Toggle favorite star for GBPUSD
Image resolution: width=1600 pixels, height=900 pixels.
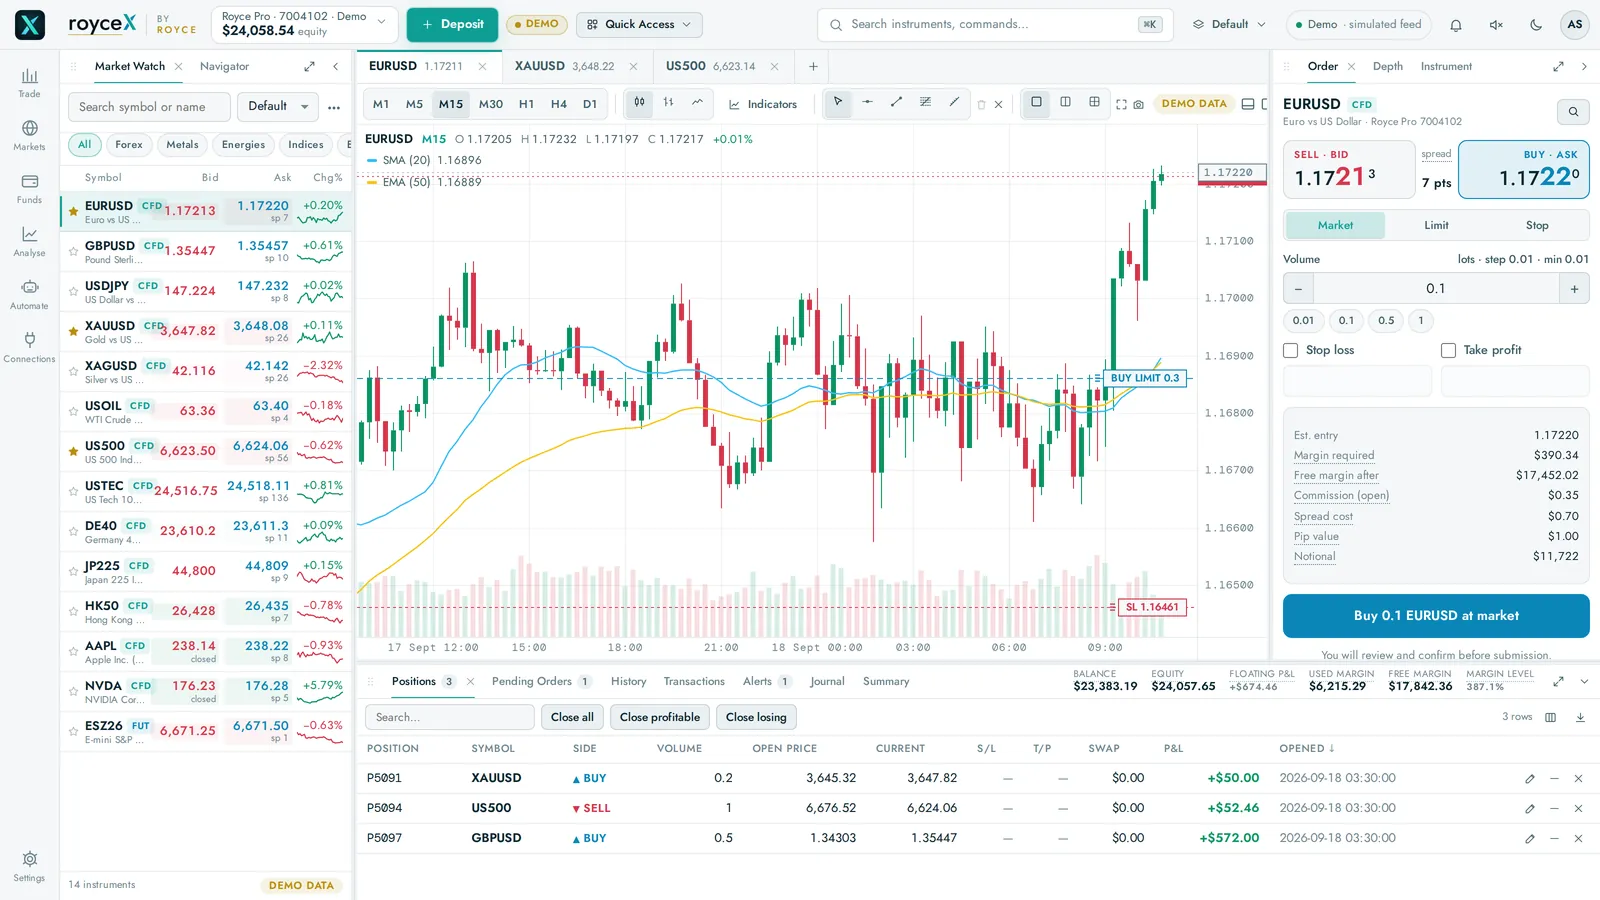73,252
